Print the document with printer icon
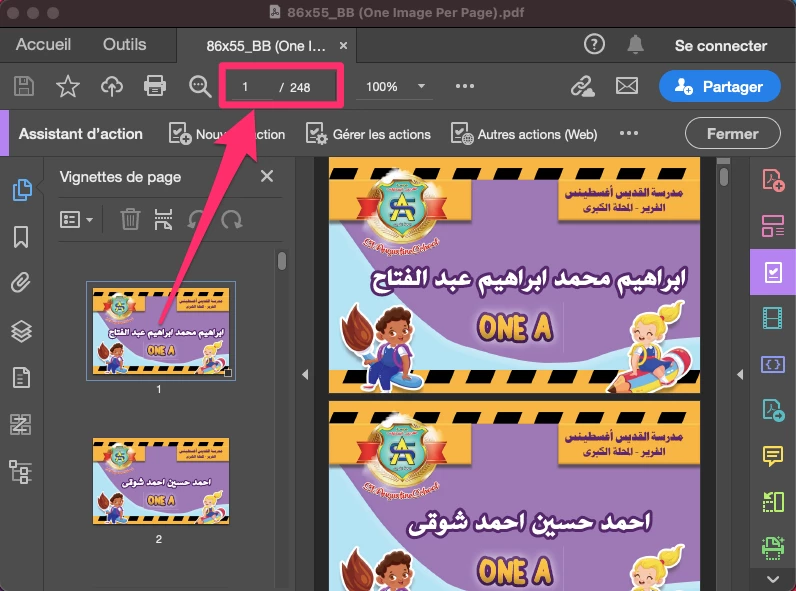 155,86
